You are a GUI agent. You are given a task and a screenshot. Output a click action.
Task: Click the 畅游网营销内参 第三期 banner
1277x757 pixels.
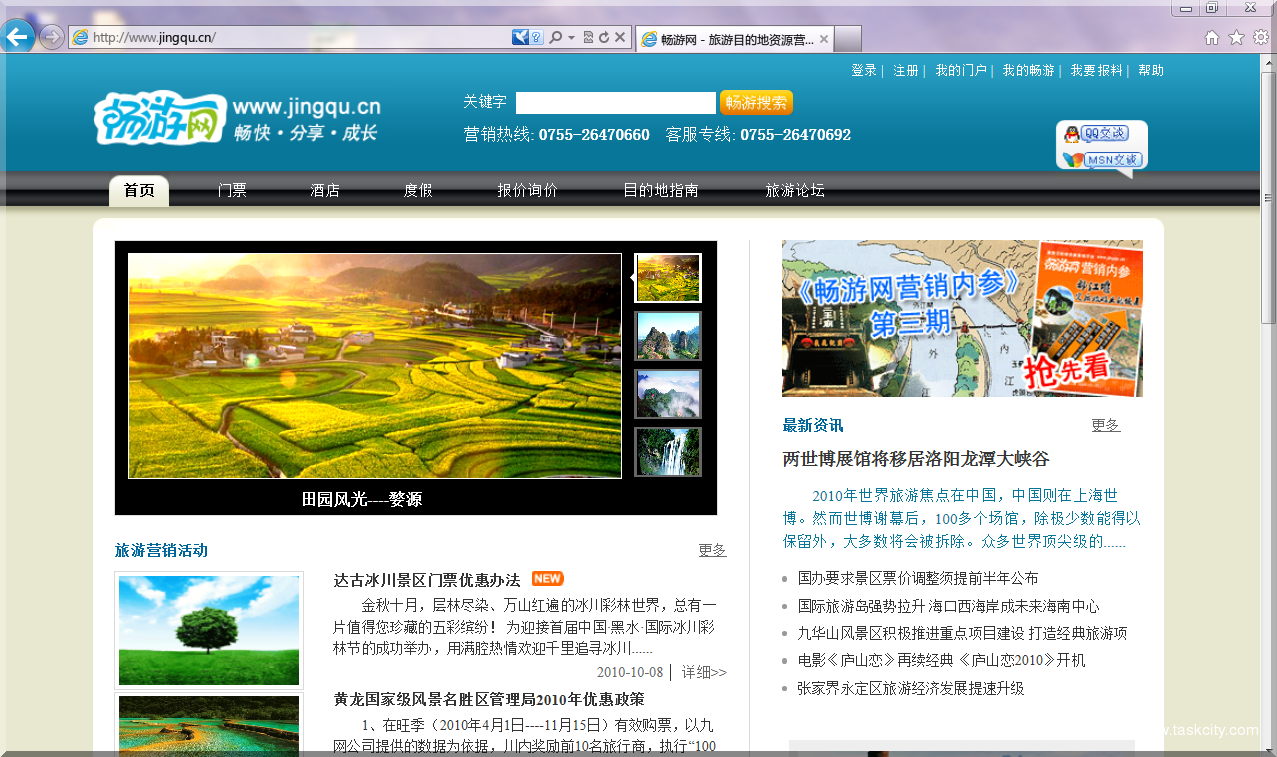pyautogui.click(x=962, y=318)
